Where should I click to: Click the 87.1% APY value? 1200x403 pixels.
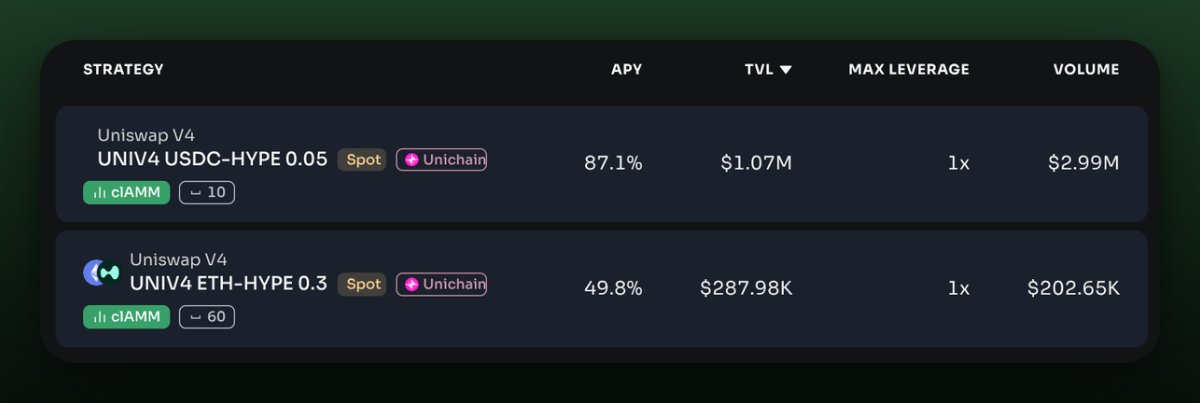(613, 163)
